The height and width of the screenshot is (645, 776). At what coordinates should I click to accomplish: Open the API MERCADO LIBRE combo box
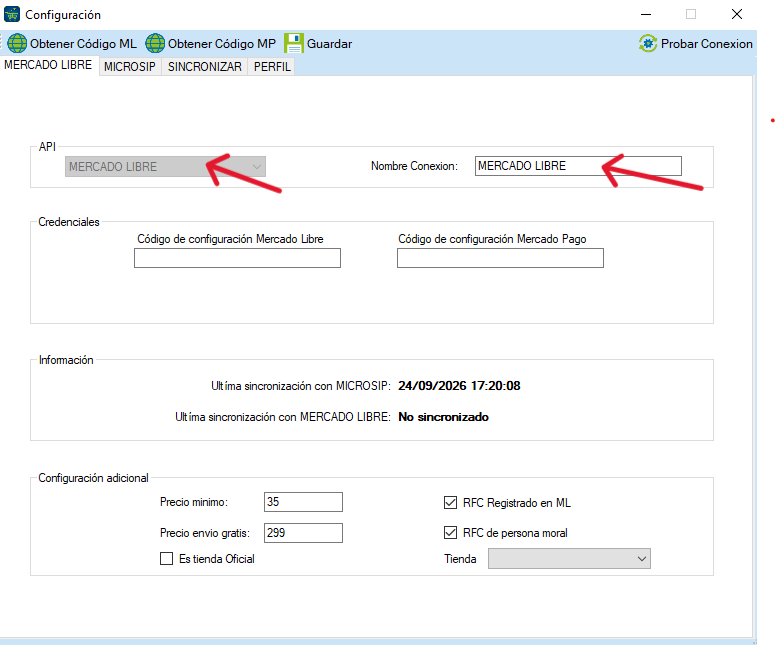click(165, 167)
